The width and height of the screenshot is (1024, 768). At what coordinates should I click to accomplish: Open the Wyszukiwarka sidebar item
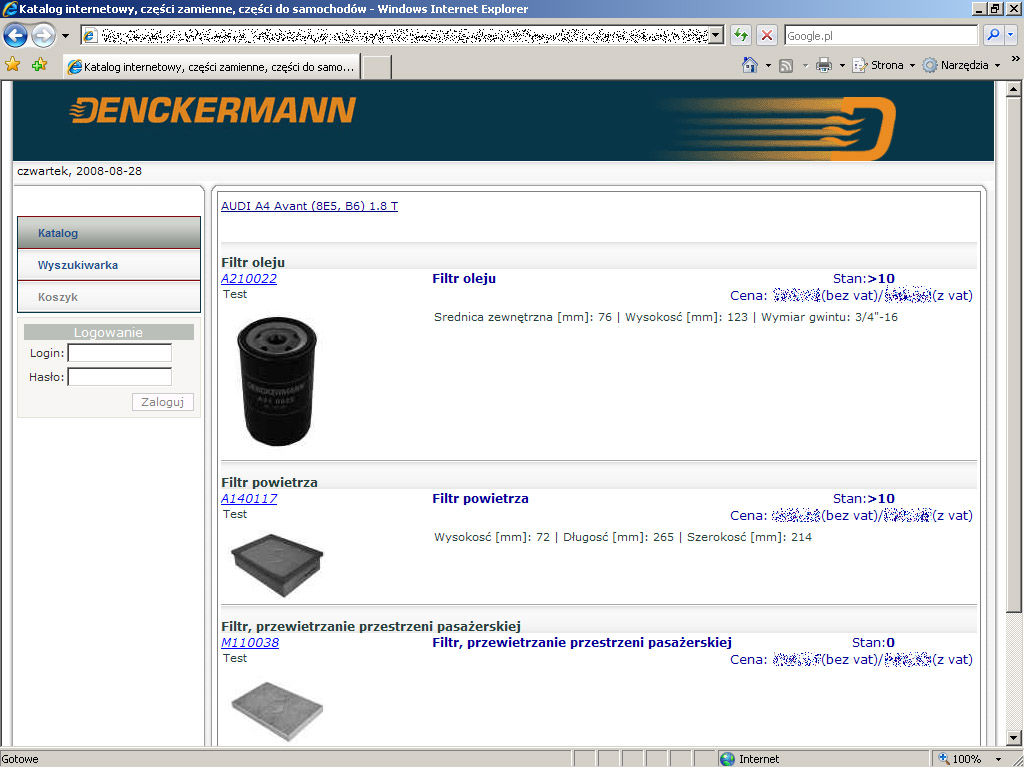click(109, 265)
